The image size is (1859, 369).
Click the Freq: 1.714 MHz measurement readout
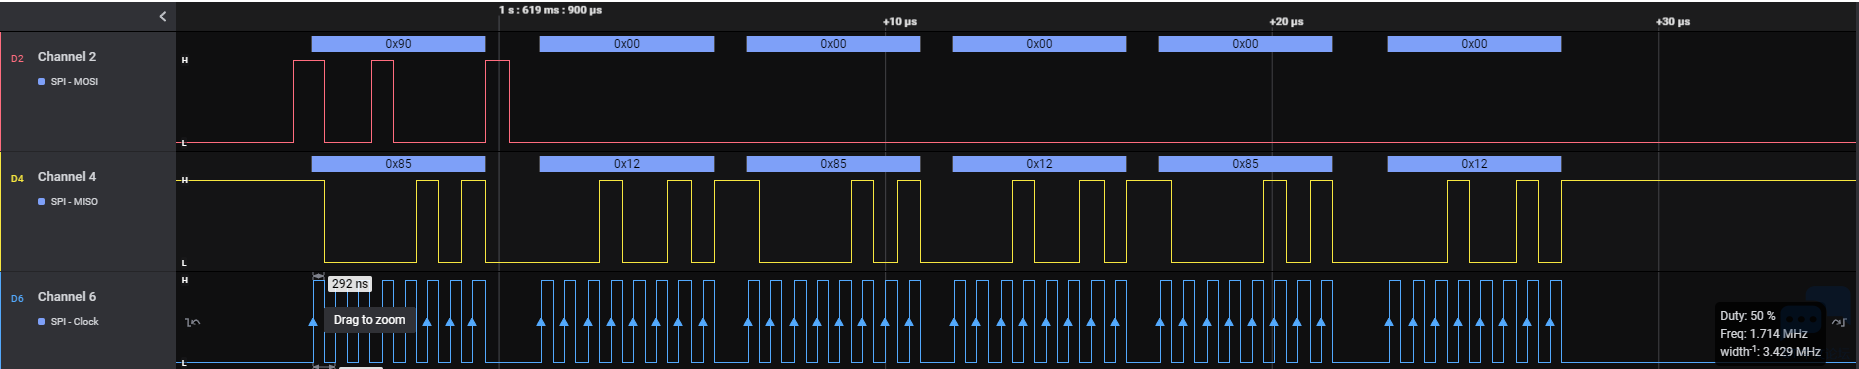click(1764, 334)
